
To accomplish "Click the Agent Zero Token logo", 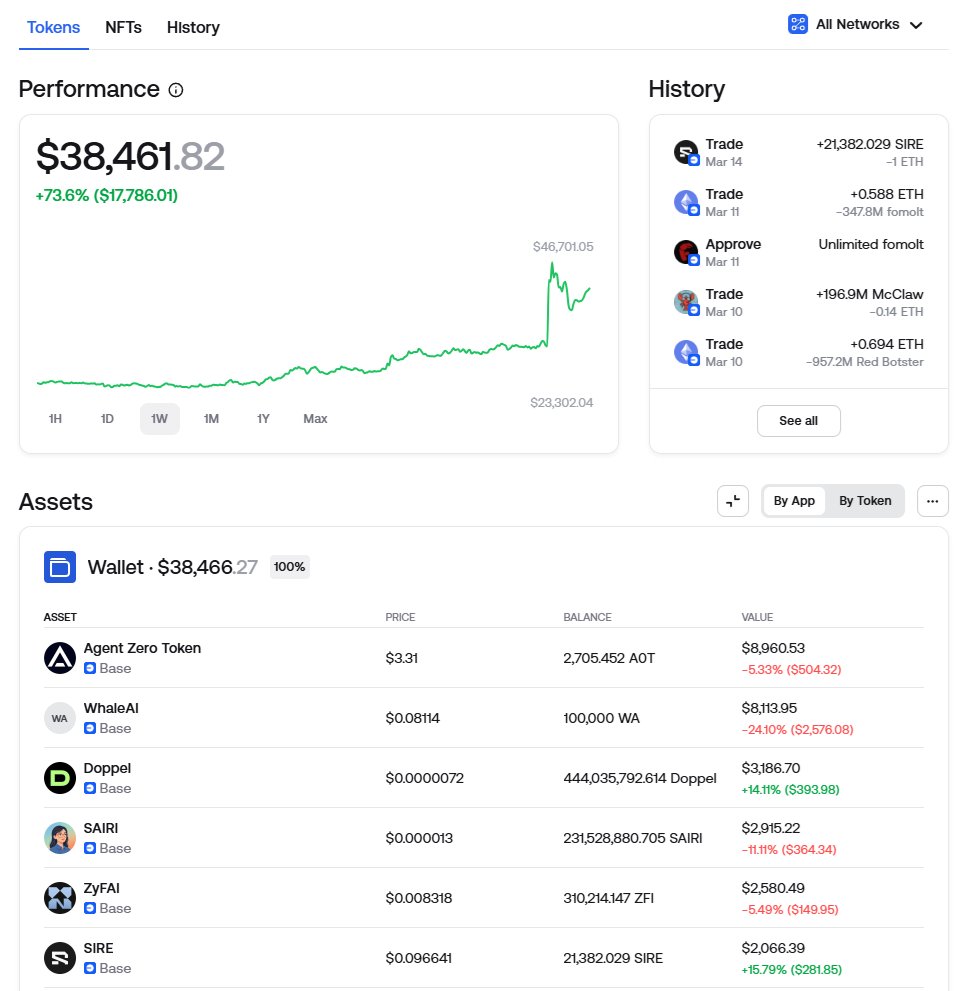I will (x=60, y=658).
